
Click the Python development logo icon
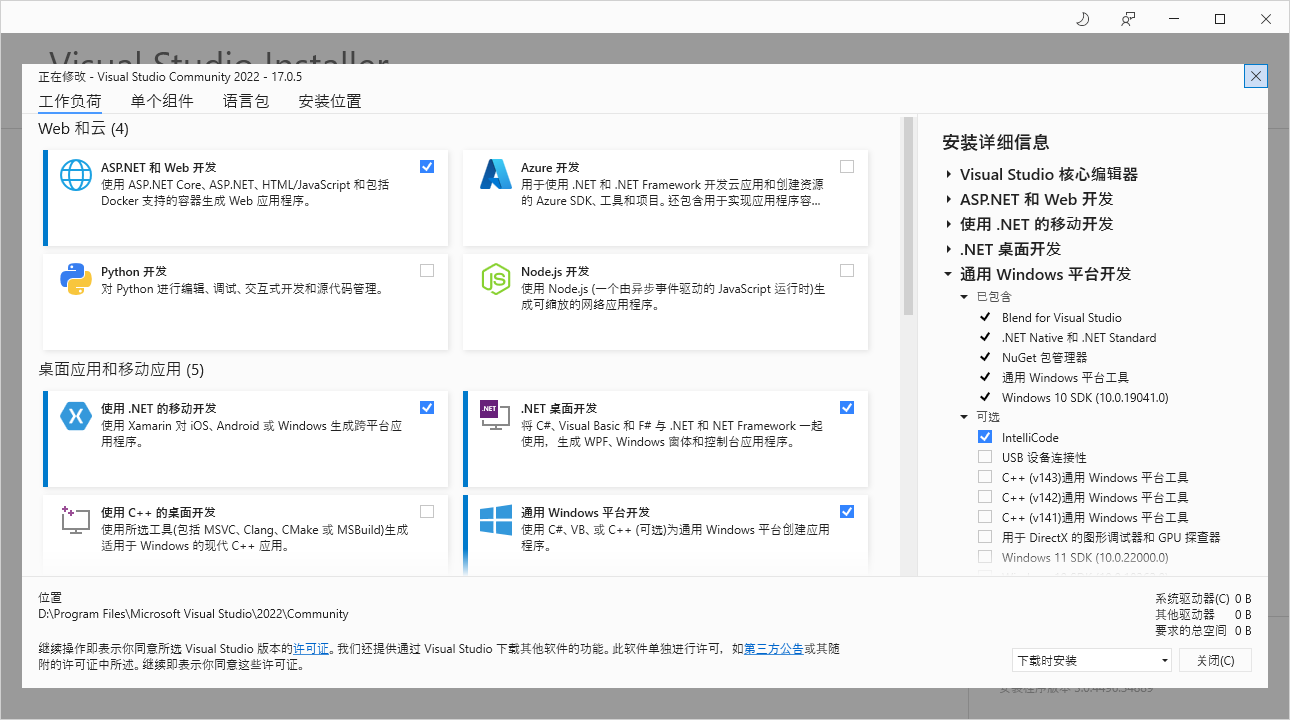[76, 279]
